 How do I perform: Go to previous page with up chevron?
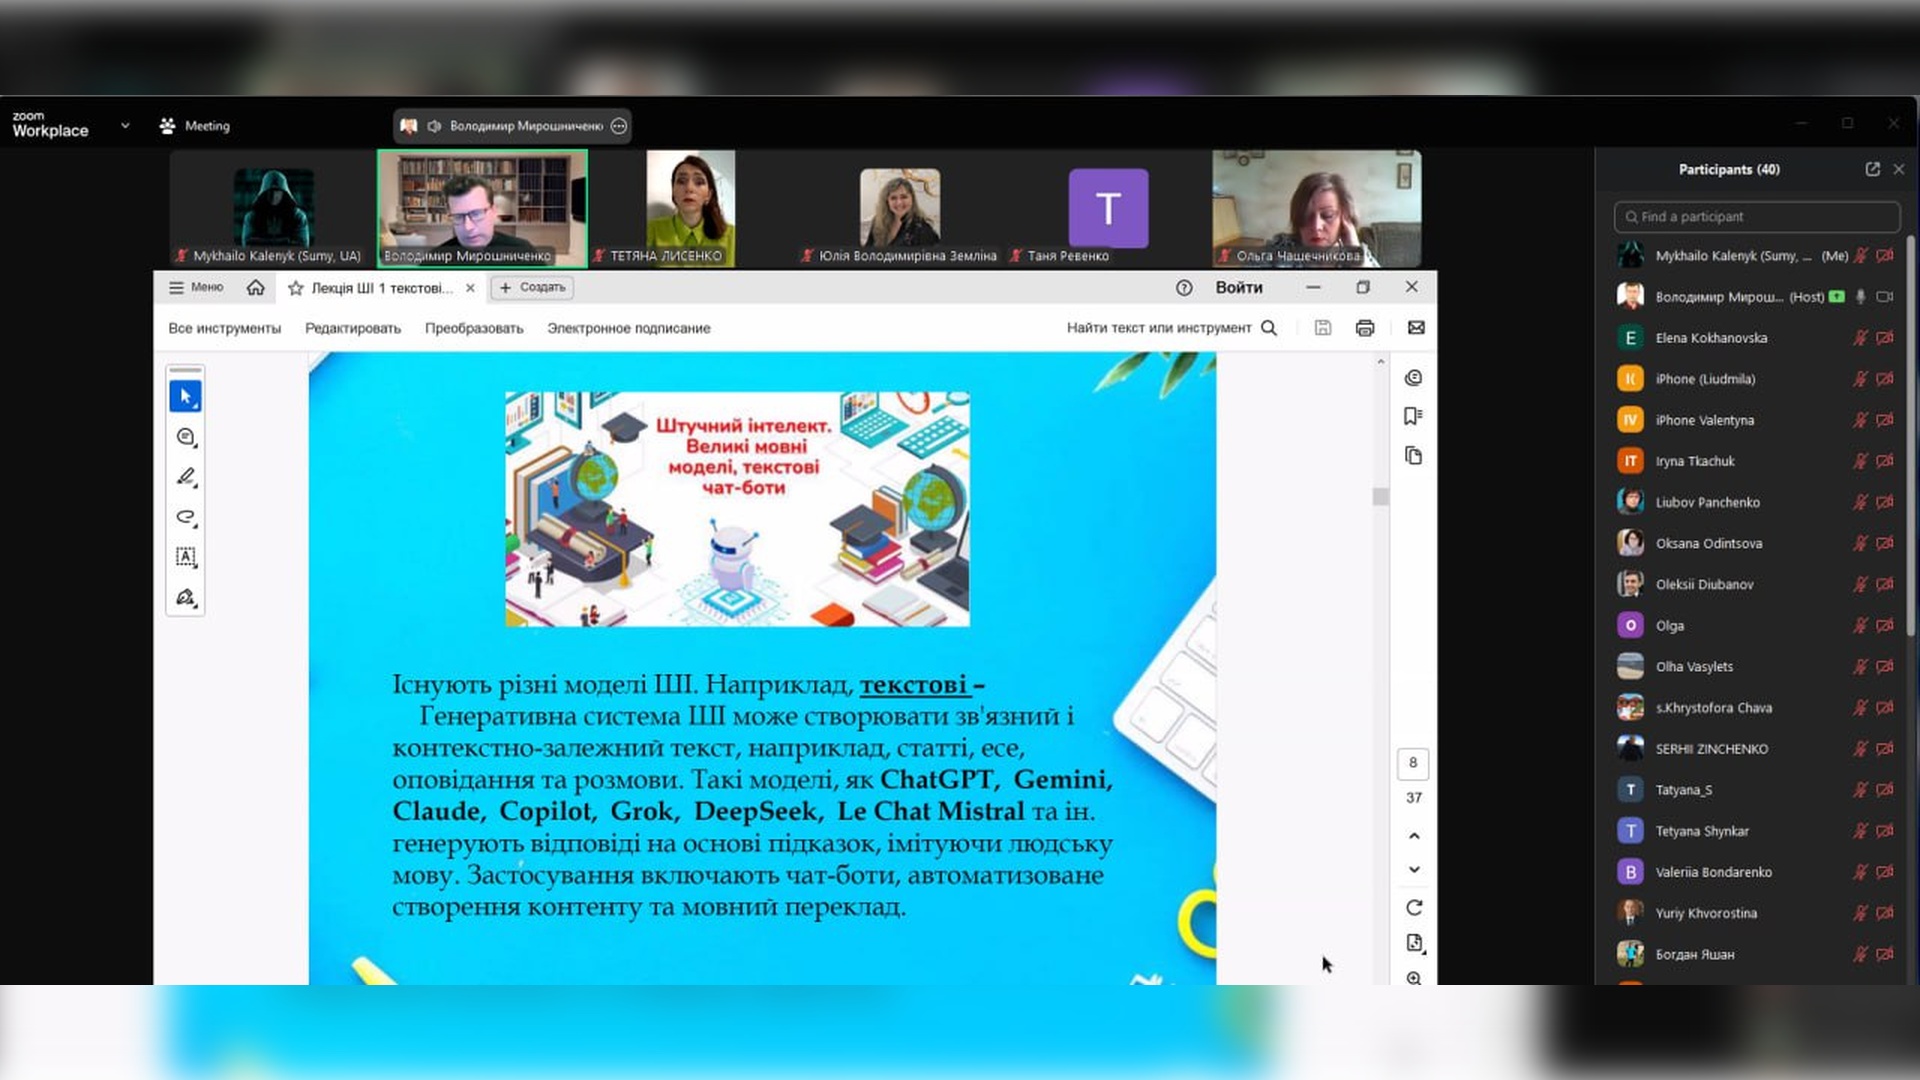click(1414, 836)
